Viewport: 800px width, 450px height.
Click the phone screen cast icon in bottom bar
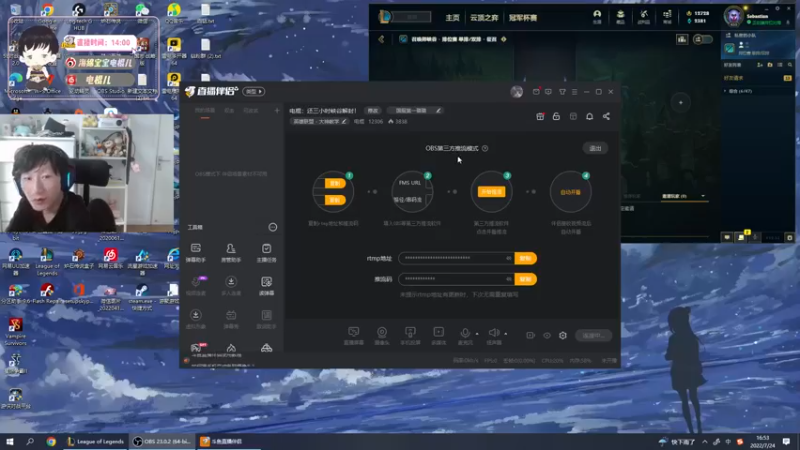(x=410, y=335)
